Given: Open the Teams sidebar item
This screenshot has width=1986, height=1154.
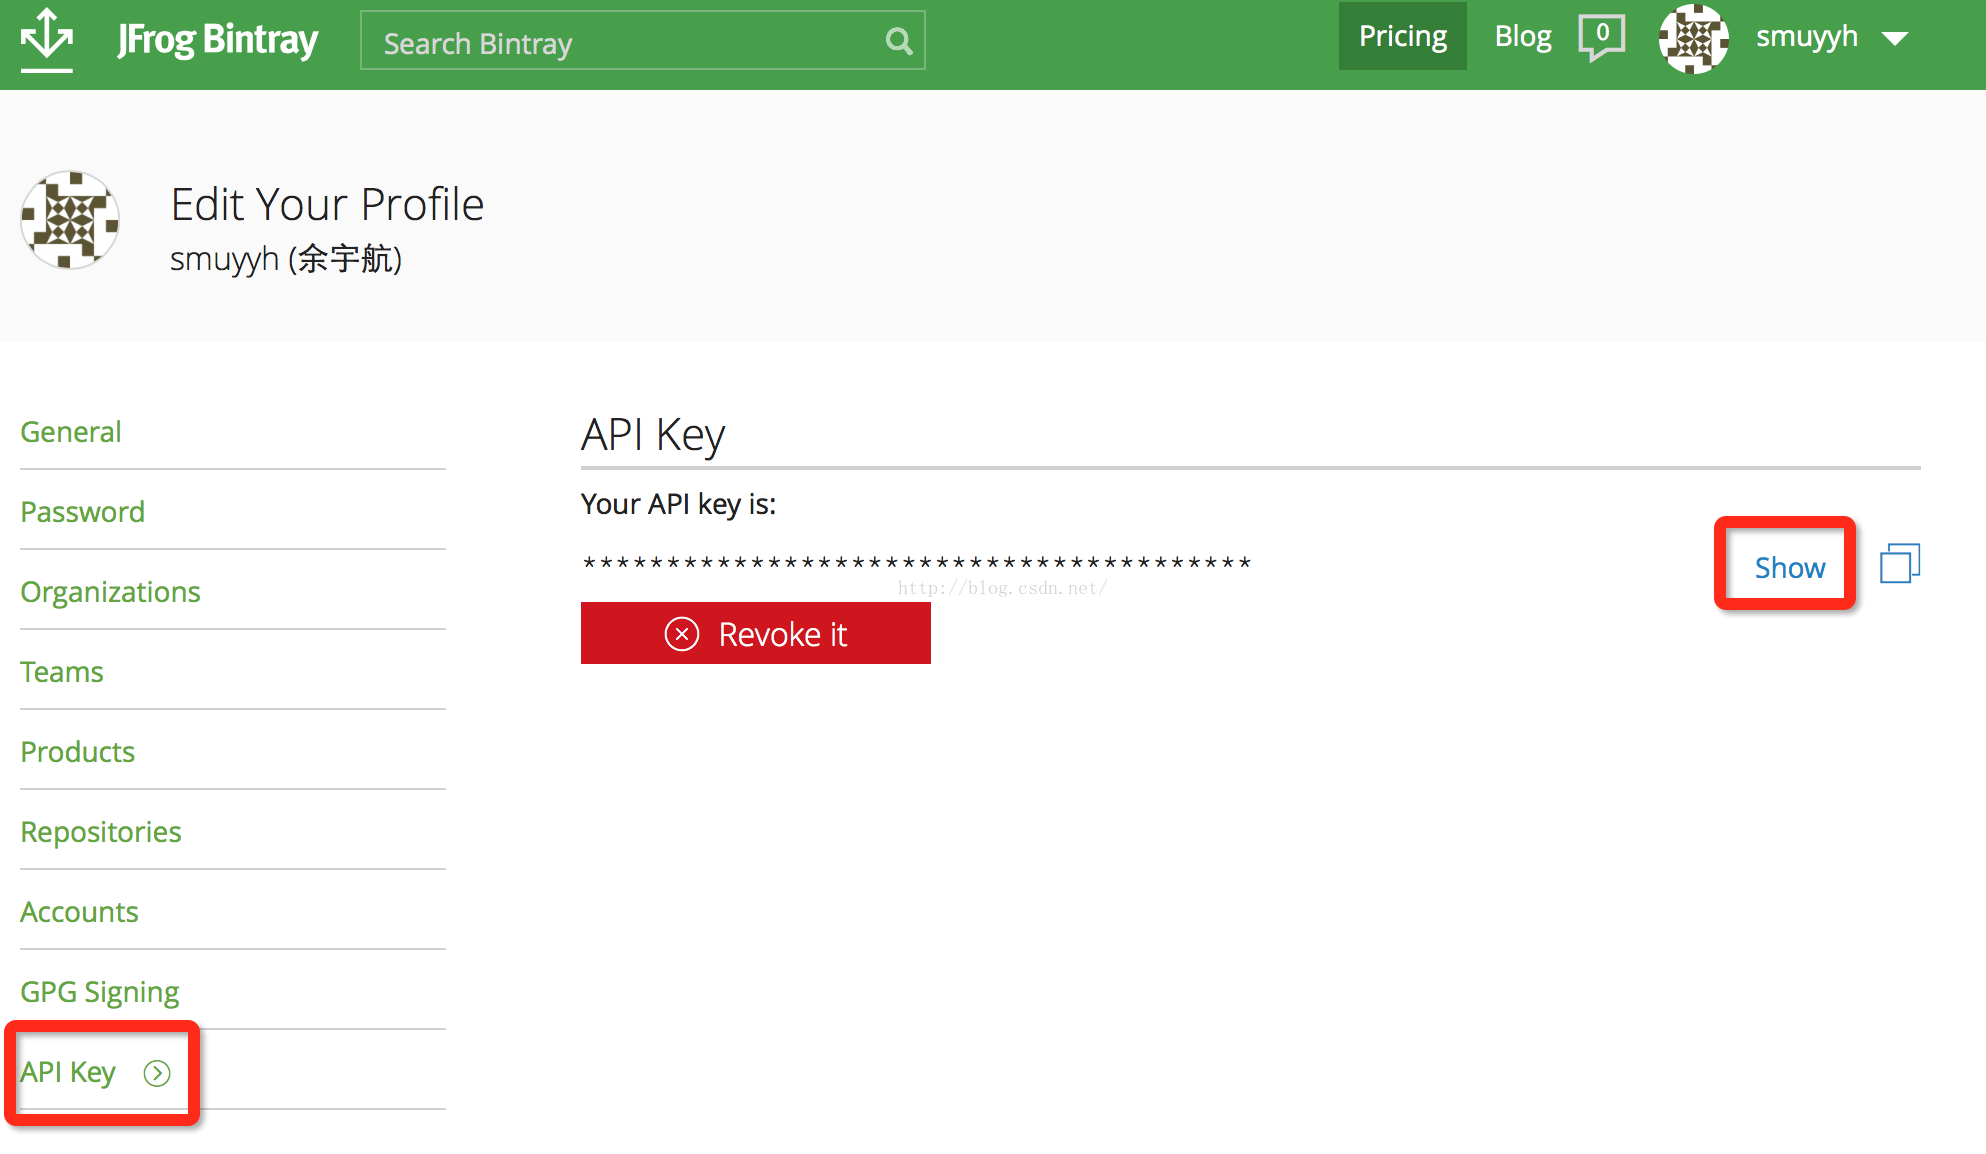Looking at the screenshot, I should click(x=62, y=672).
